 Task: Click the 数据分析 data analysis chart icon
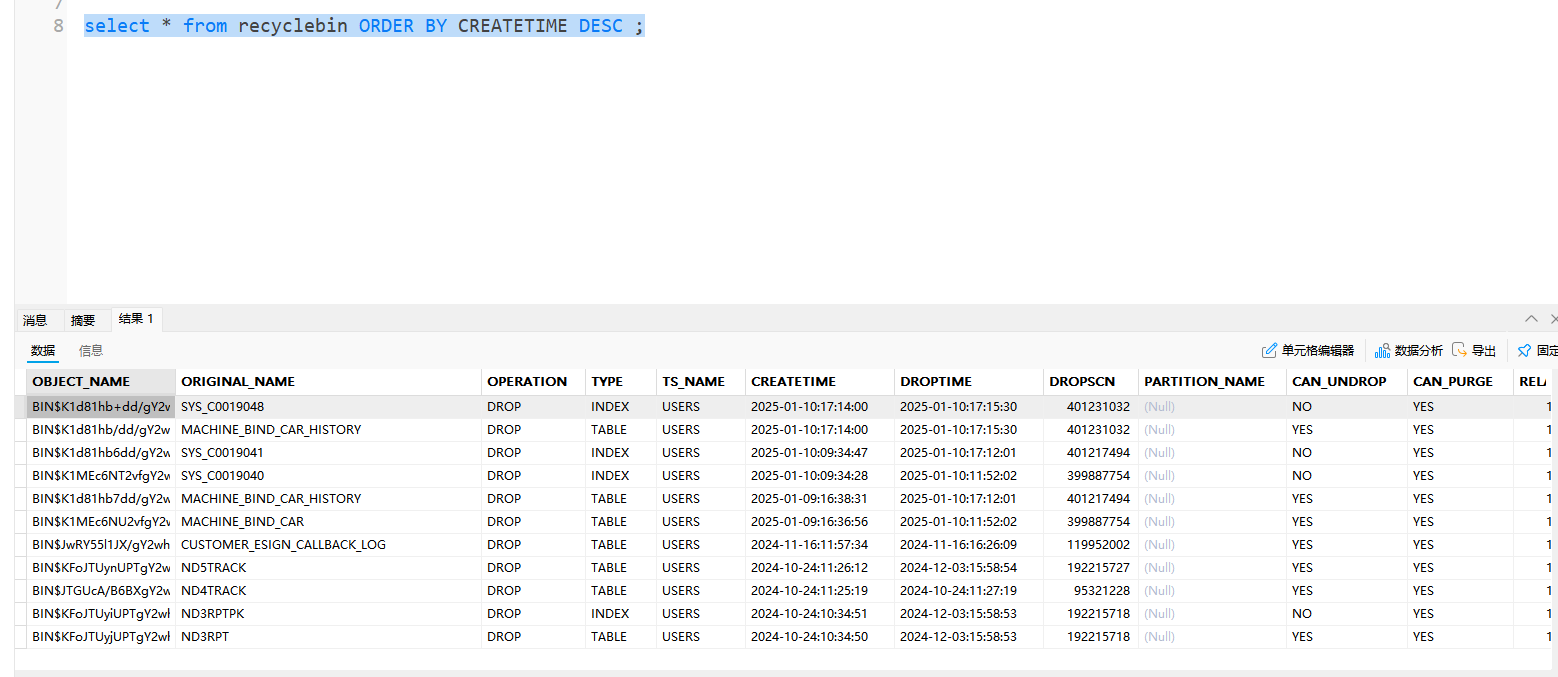click(1383, 351)
